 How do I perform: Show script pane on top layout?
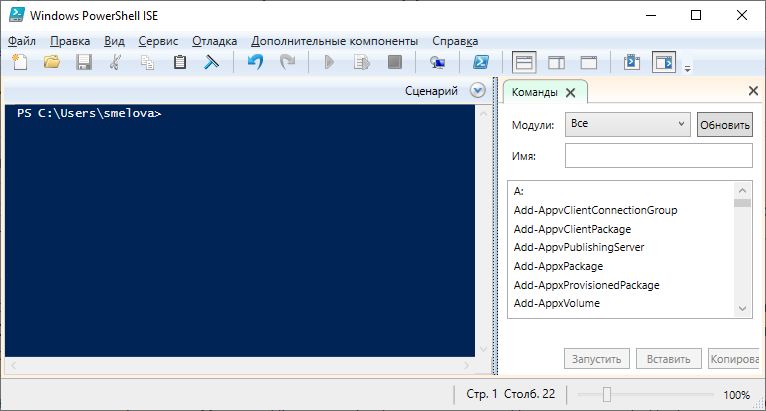[x=524, y=63]
